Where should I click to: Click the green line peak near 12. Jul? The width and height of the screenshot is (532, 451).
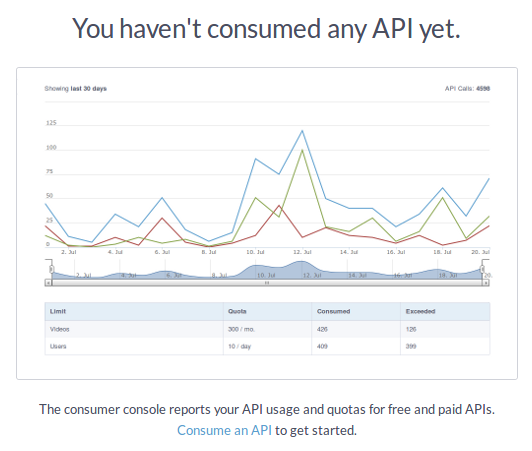(x=302, y=150)
